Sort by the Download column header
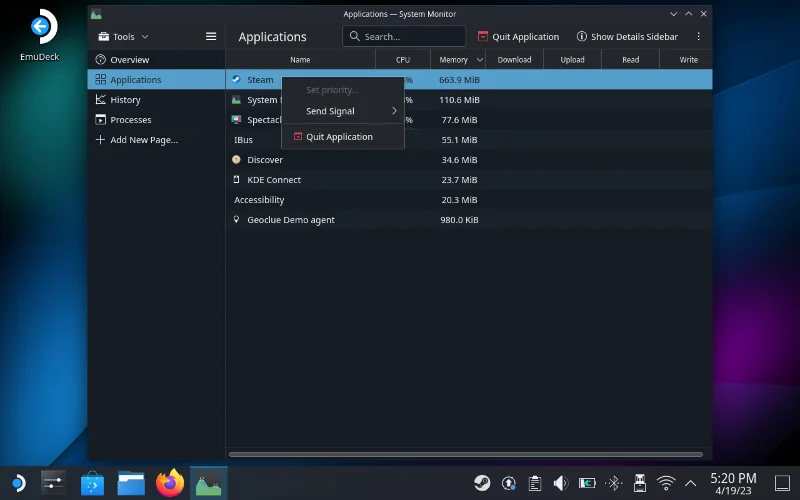Screen dimensions: 800x500 (514, 60)
